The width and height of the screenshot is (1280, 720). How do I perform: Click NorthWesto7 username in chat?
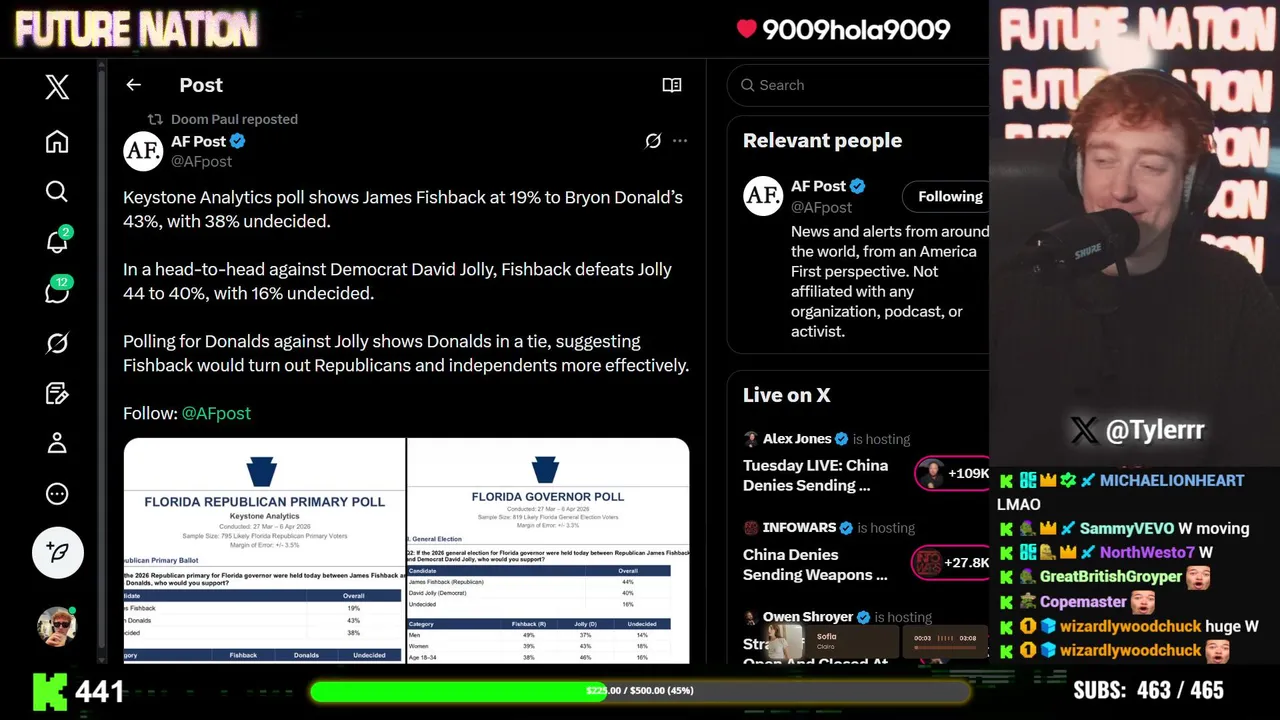tap(1147, 552)
